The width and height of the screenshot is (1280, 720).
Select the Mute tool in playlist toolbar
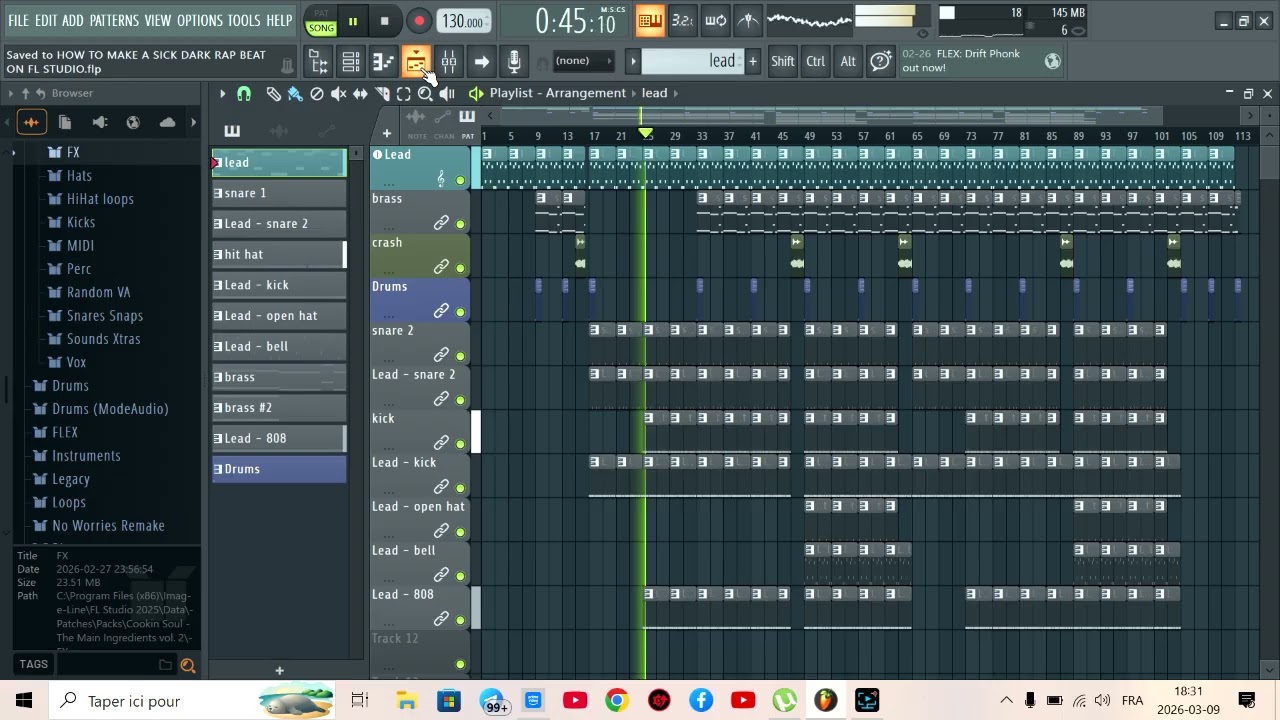[338, 93]
